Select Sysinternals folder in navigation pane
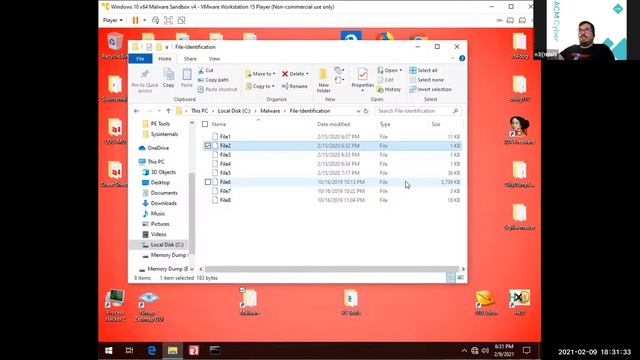640x360 pixels. click(164, 134)
